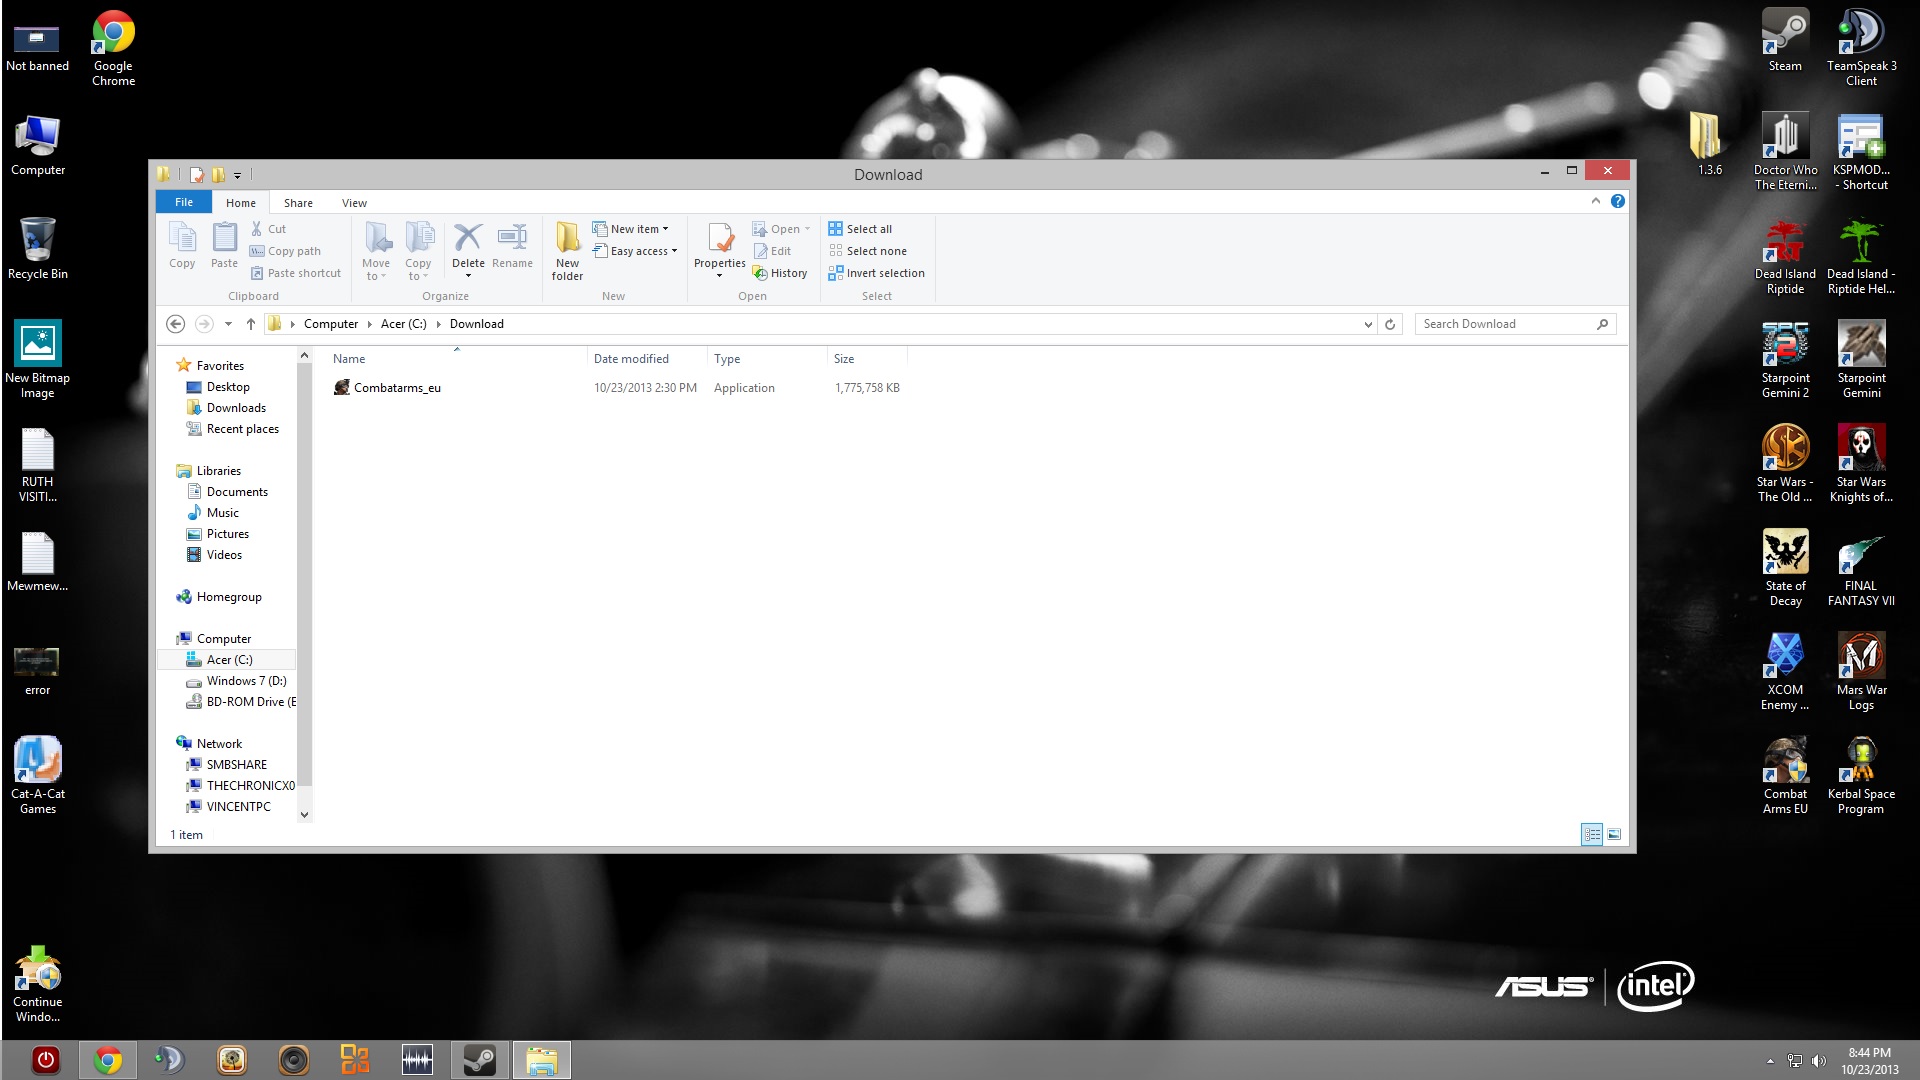1920x1080 pixels.
Task: Open the Easy access dropdown
Action: pos(635,251)
